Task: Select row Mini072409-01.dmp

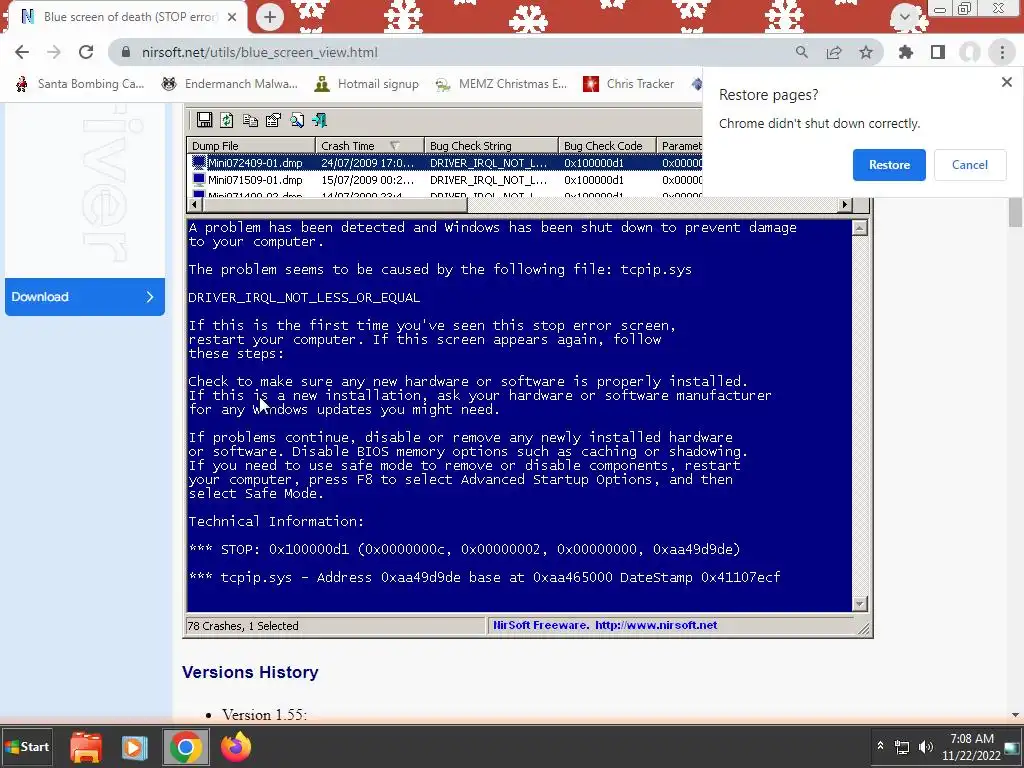Action: tap(444, 163)
